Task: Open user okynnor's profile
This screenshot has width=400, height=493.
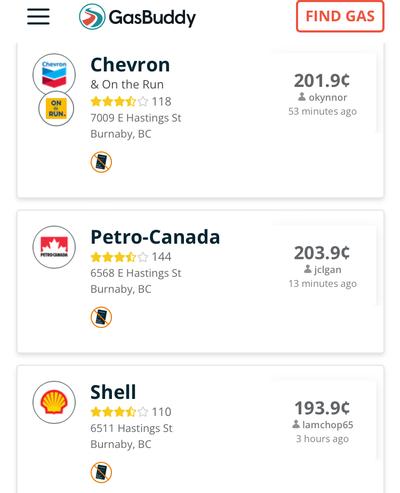Action: [322, 97]
